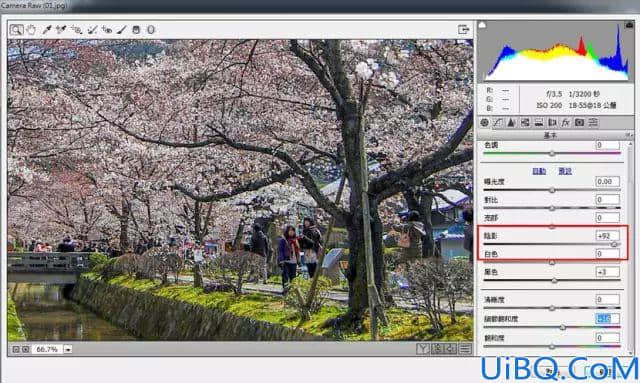Image resolution: width=640 pixels, height=383 pixels.
Task: Pick the White Balance eyedropper tool
Action: click(47, 30)
